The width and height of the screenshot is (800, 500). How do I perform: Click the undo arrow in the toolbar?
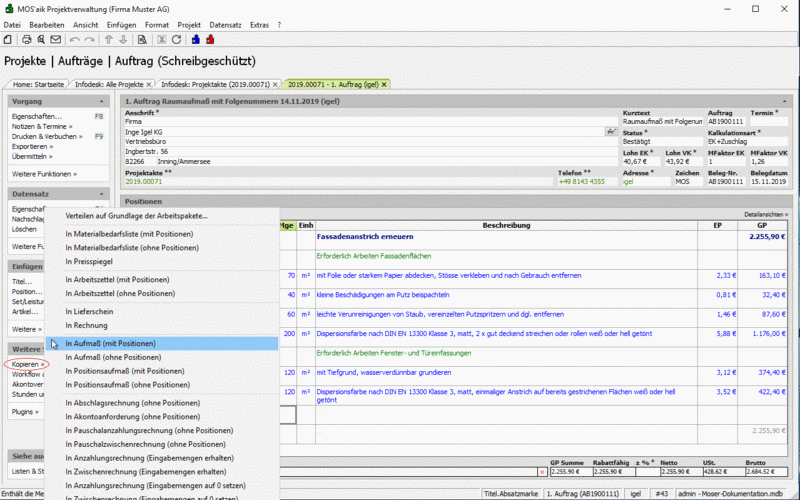click(75, 39)
